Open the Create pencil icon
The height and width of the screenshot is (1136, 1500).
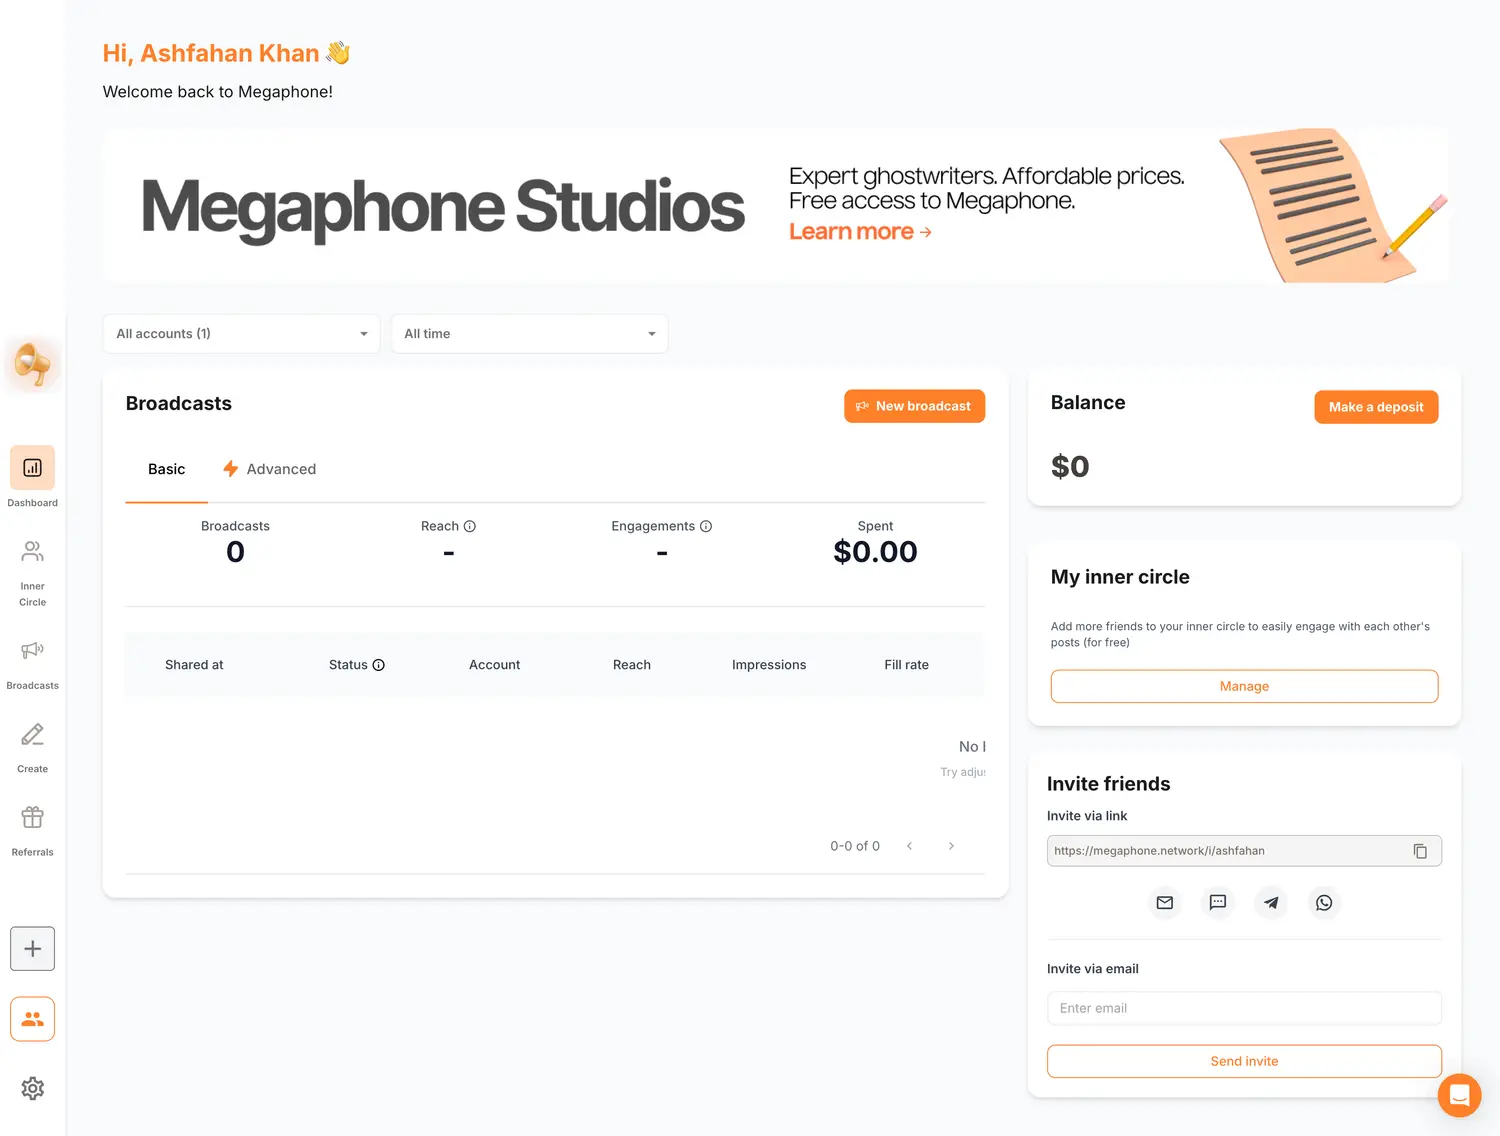(32, 735)
